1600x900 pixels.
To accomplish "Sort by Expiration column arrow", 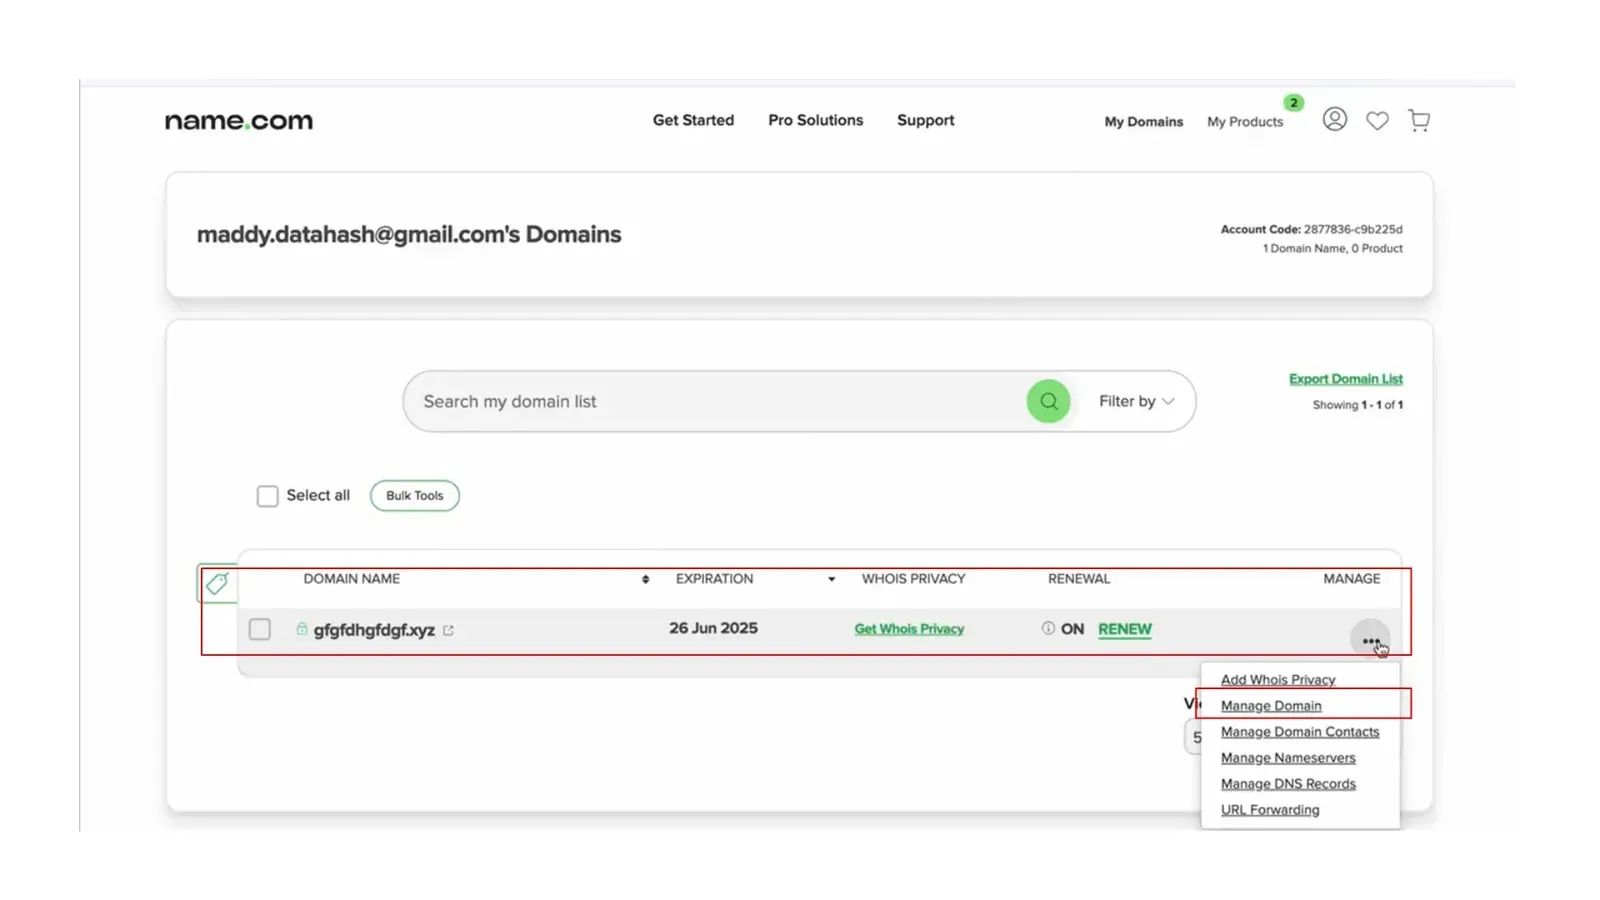I will coord(831,579).
